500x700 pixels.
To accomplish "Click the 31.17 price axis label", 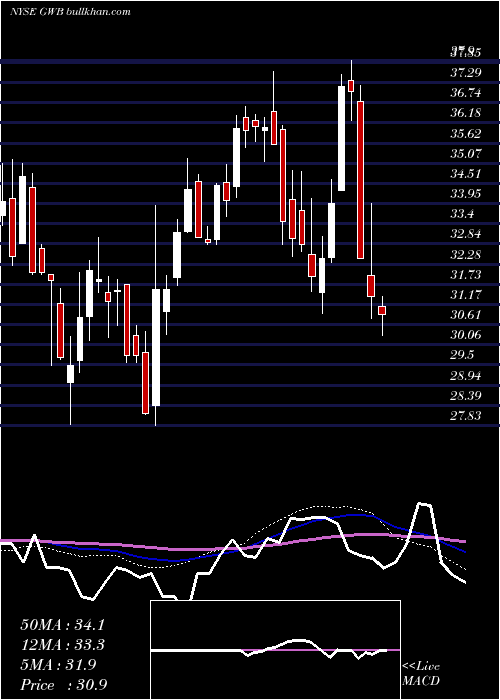I will pyautogui.click(x=466, y=295).
